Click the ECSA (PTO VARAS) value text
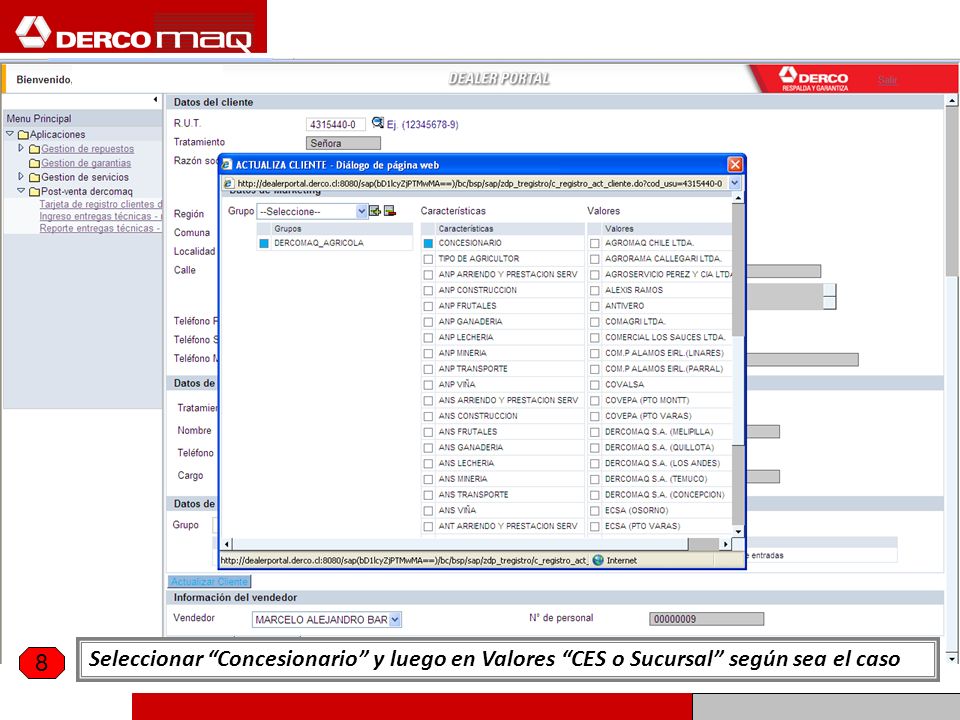 (642, 527)
